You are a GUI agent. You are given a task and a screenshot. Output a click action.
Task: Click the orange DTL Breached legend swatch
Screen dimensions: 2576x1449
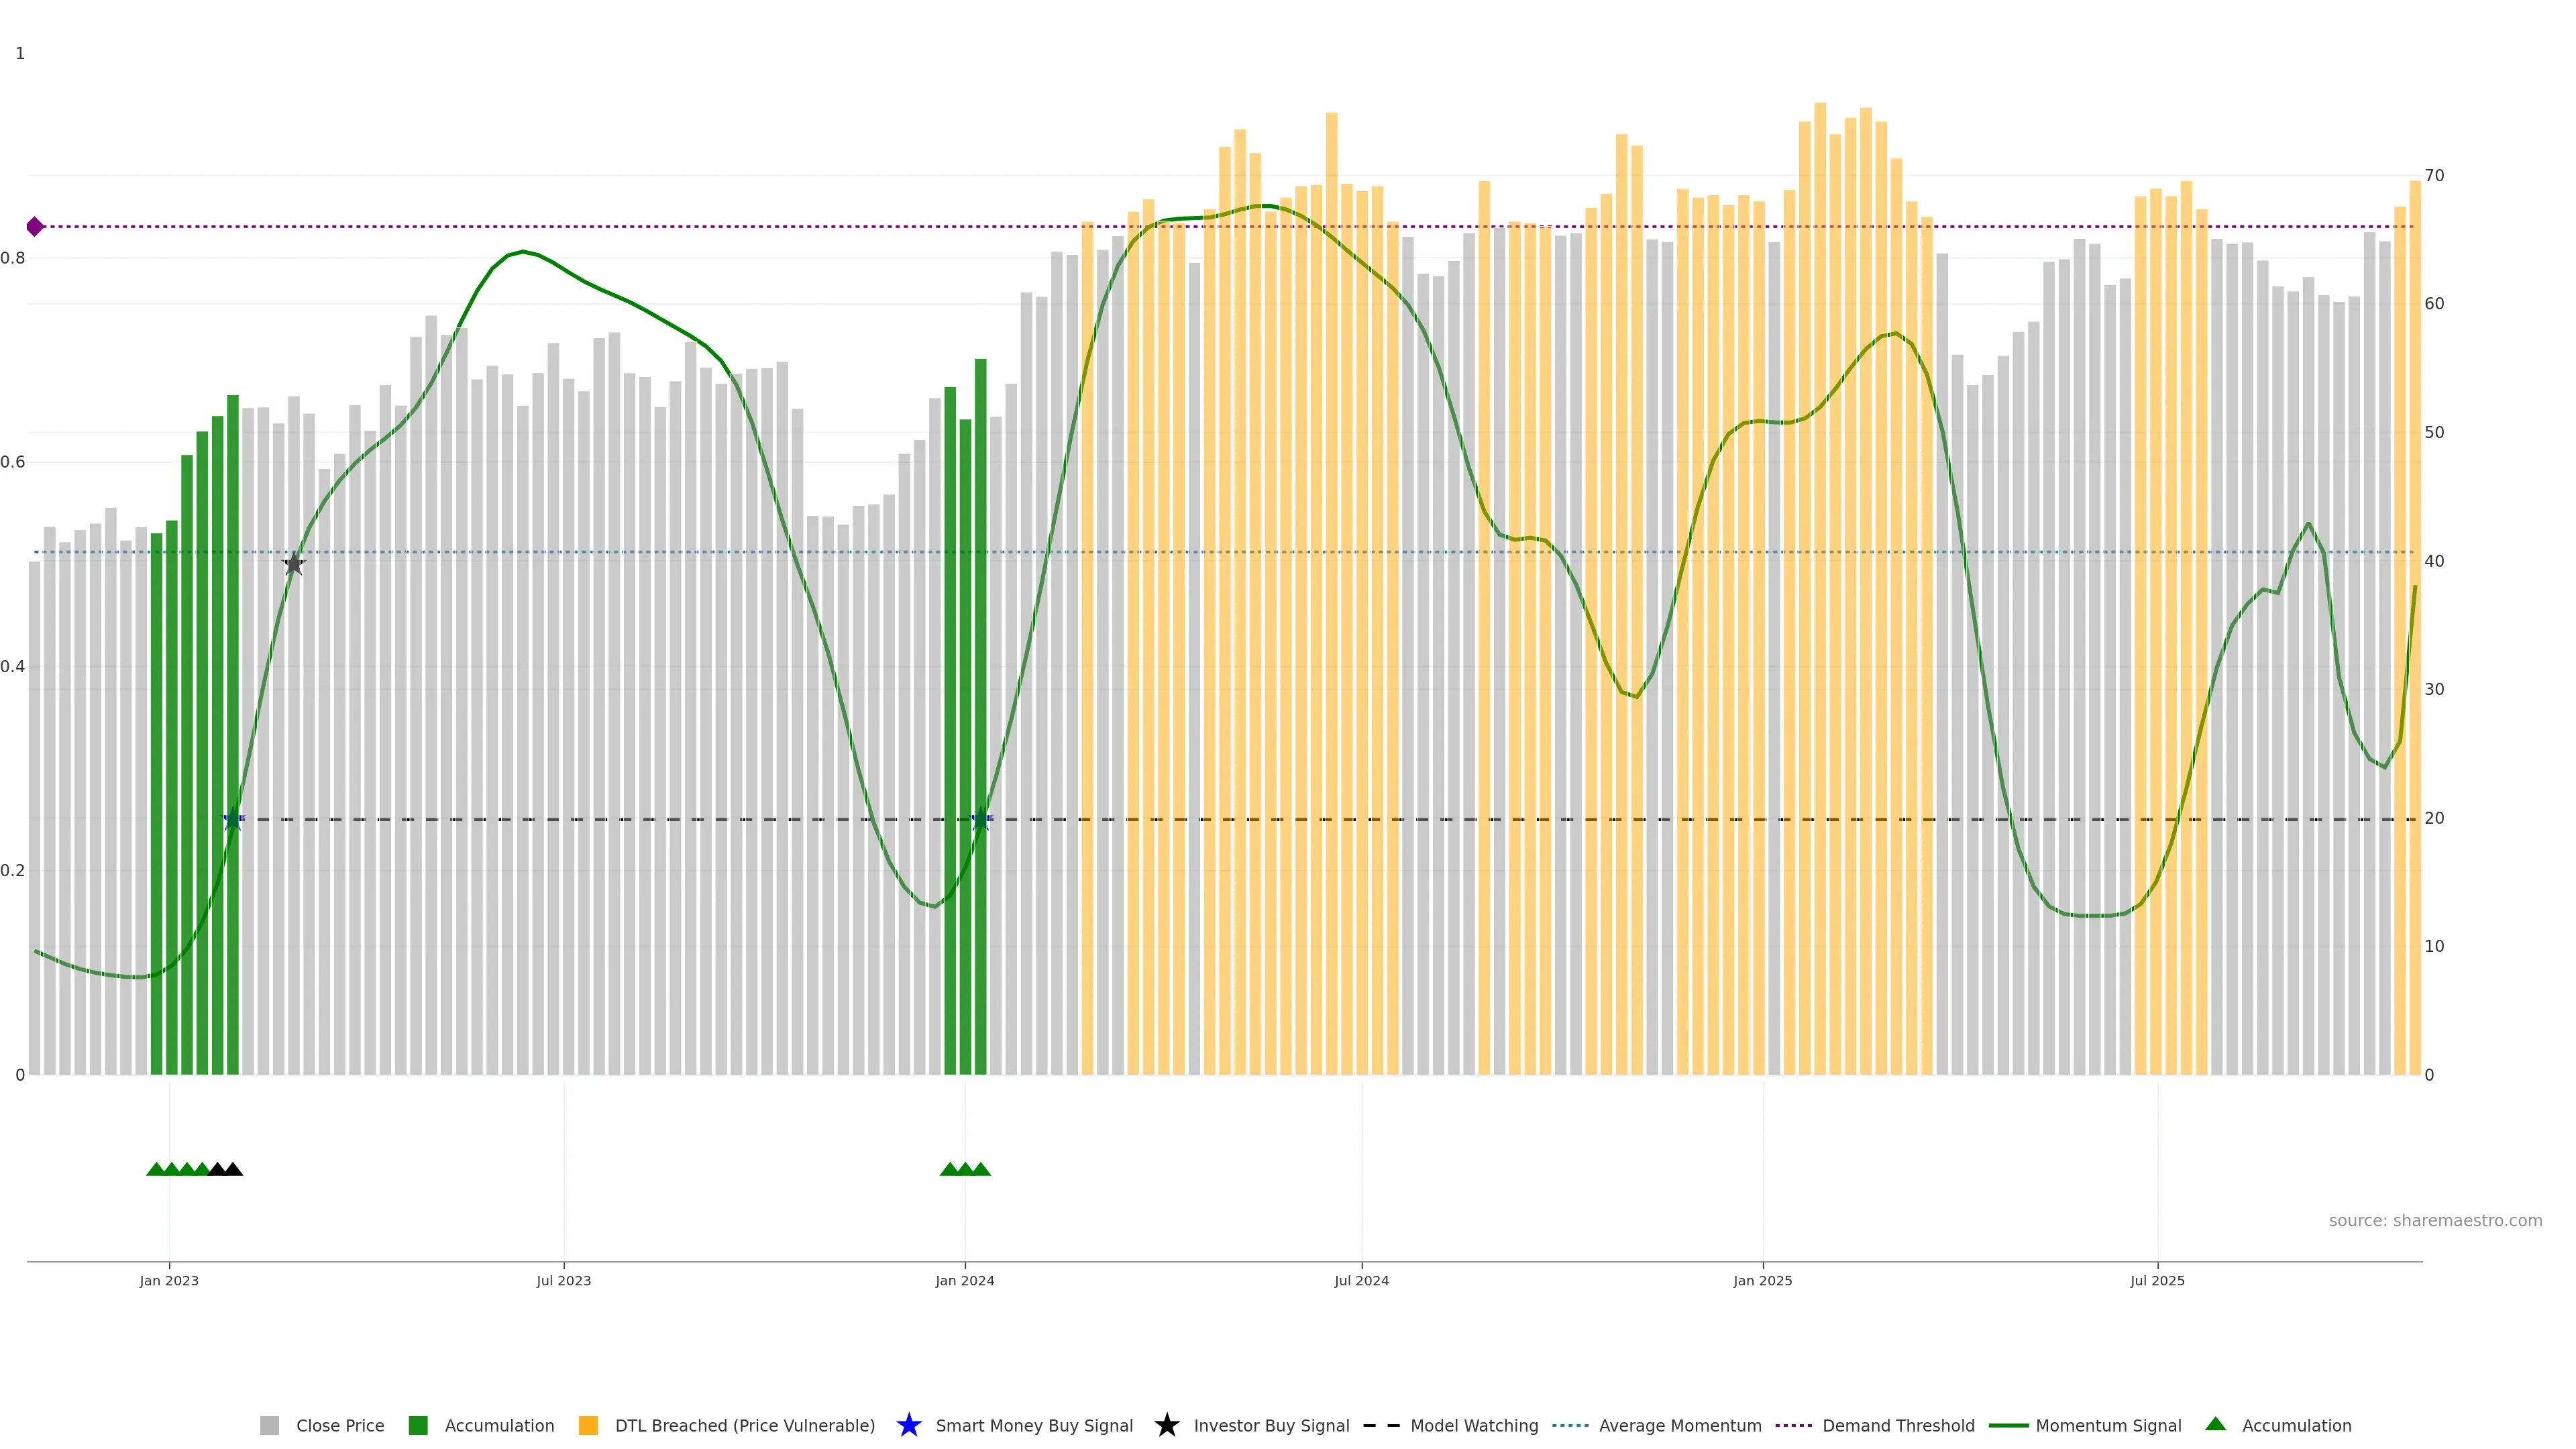588,1425
